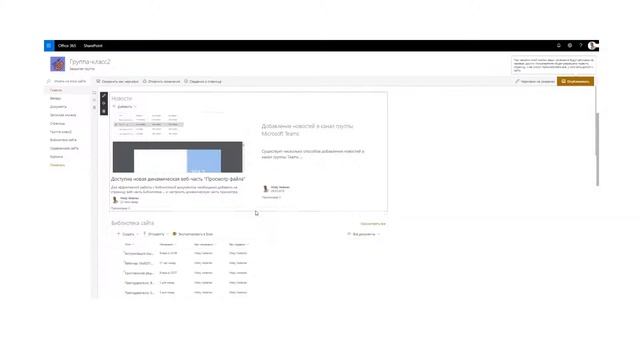Sort by the Изменено column header

(168, 244)
